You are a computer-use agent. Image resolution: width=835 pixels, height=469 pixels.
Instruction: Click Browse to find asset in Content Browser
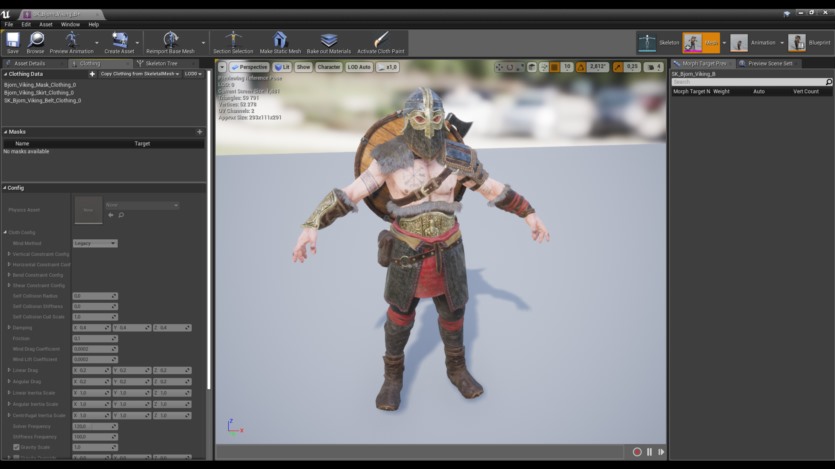pos(35,43)
